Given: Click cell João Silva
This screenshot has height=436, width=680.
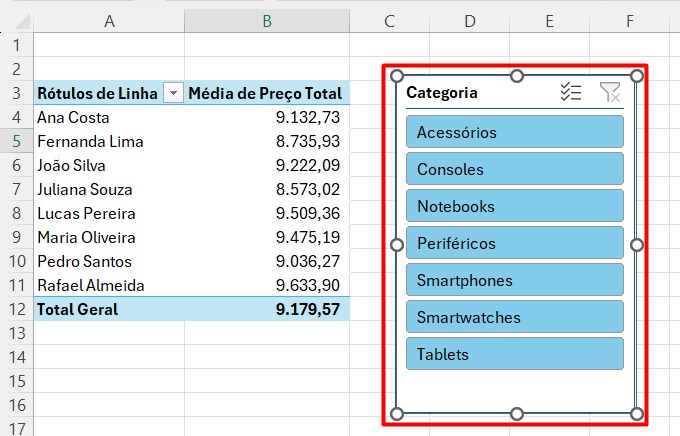Looking at the screenshot, I should [109, 165].
